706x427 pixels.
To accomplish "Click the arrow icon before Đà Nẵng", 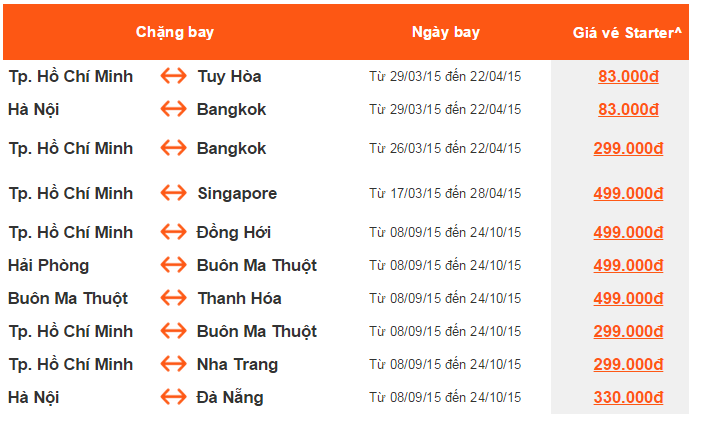I will pyautogui.click(x=173, y=397).
